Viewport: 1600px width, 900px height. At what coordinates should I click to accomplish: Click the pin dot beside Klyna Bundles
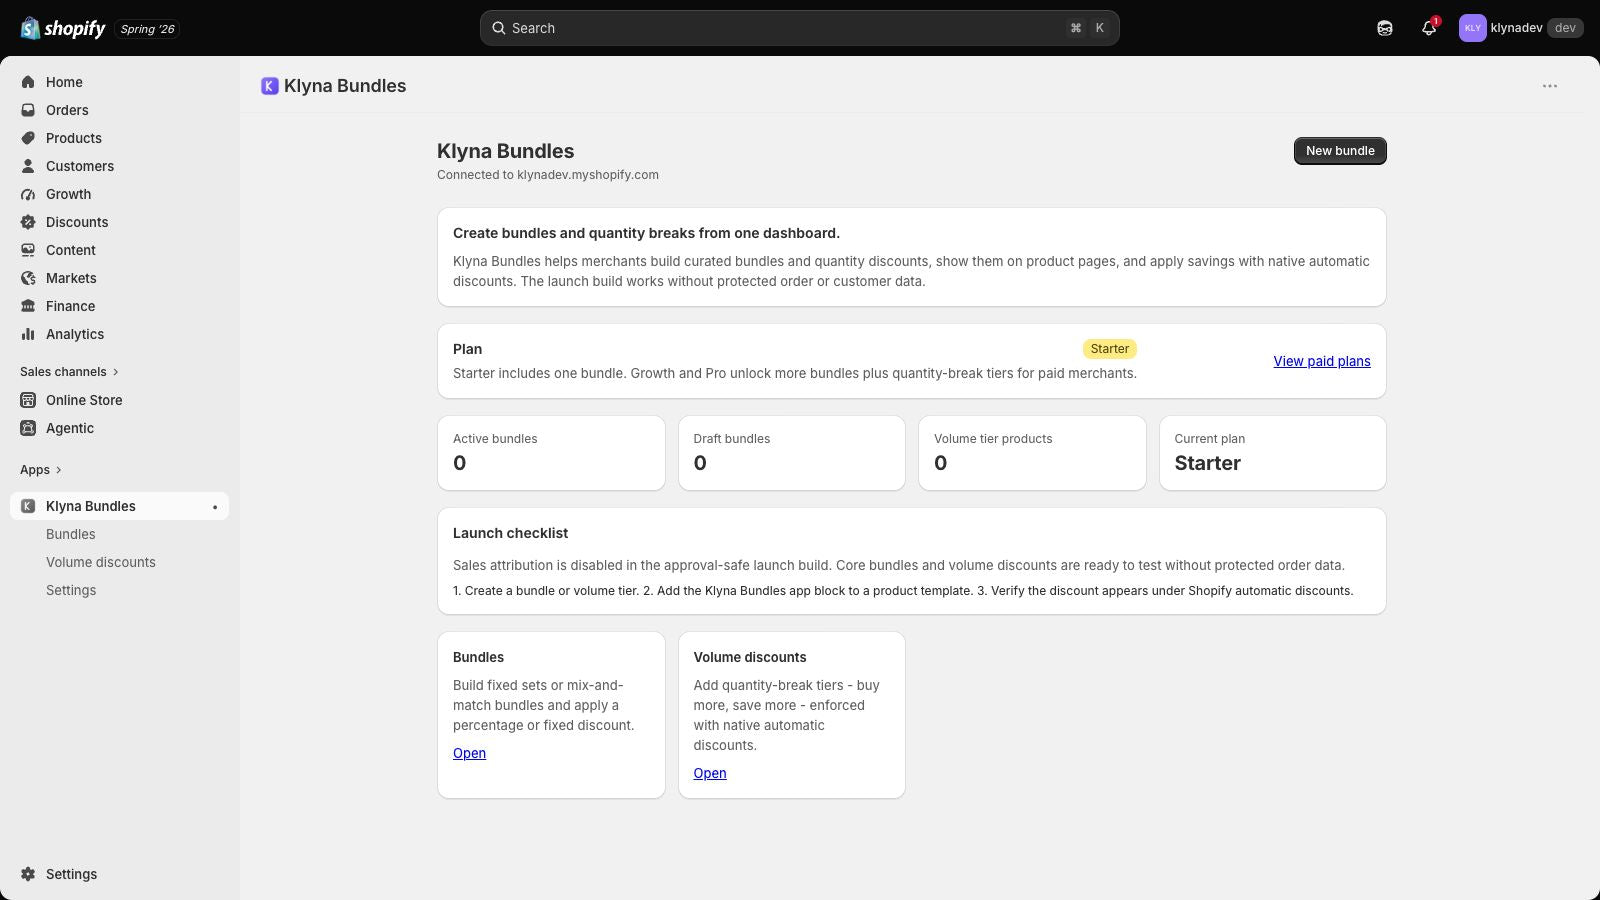[215, 507]
